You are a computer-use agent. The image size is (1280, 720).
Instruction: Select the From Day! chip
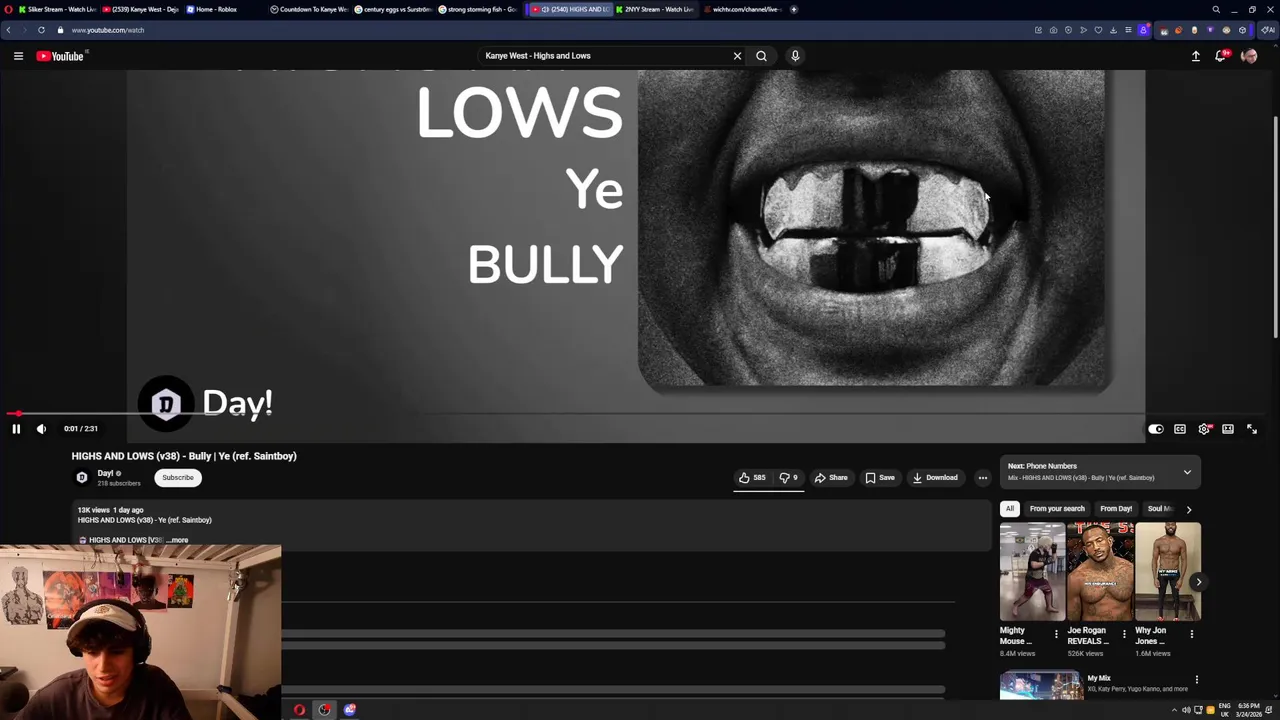point(1116,509)
